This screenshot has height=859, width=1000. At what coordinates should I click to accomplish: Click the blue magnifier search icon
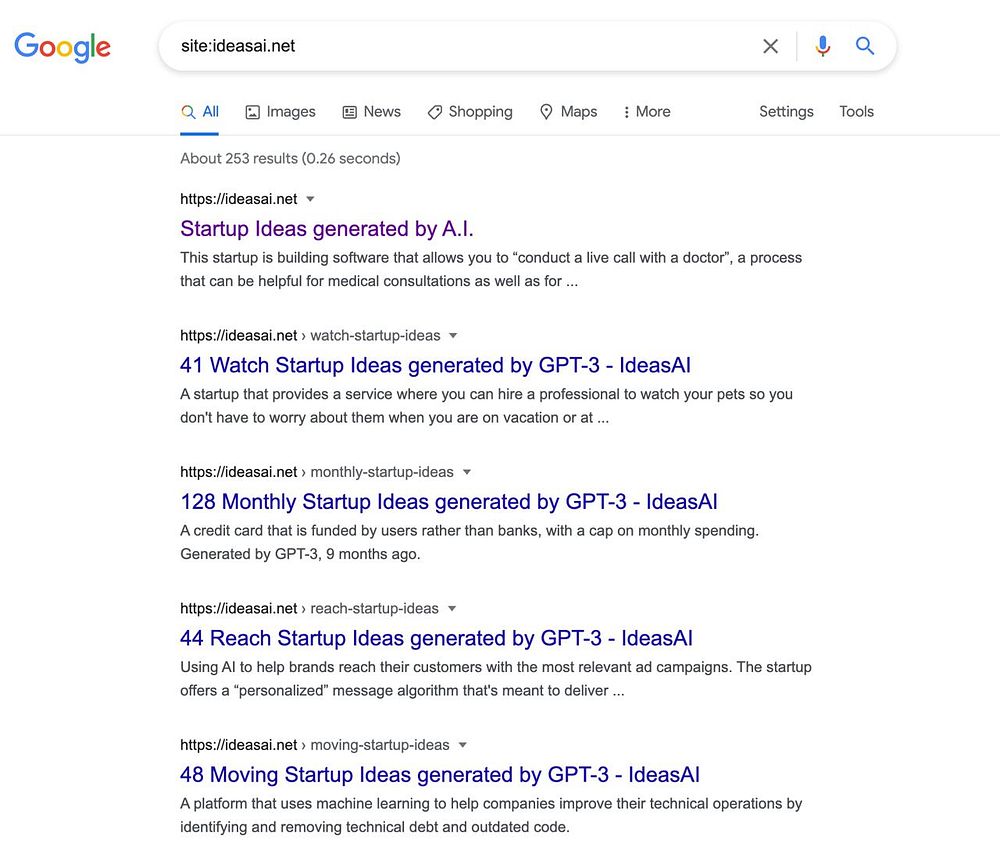[x=865, y=46]
